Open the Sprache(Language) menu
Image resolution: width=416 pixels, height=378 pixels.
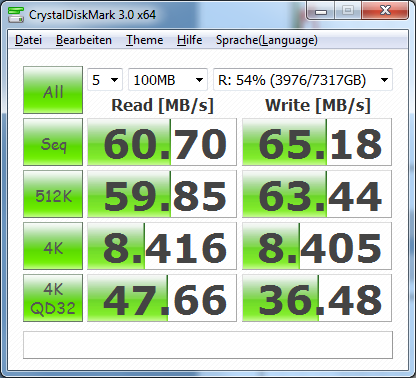[267, 40]
